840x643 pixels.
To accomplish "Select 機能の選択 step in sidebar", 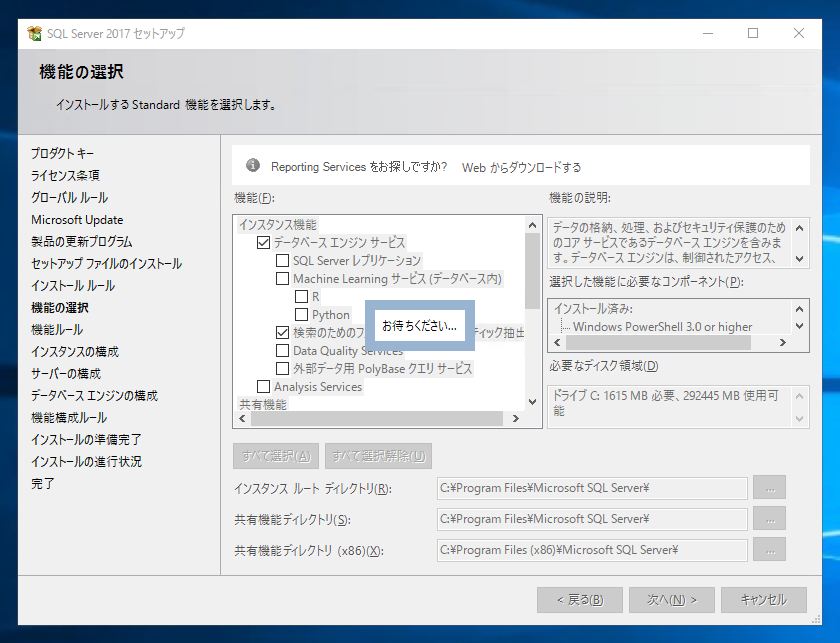I will (60, 308).
